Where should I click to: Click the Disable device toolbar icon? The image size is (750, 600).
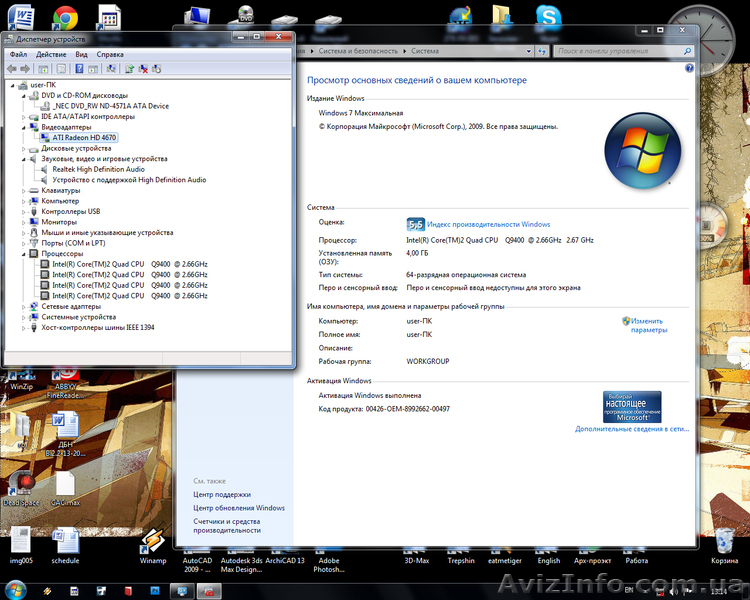[x=156, y=69]
